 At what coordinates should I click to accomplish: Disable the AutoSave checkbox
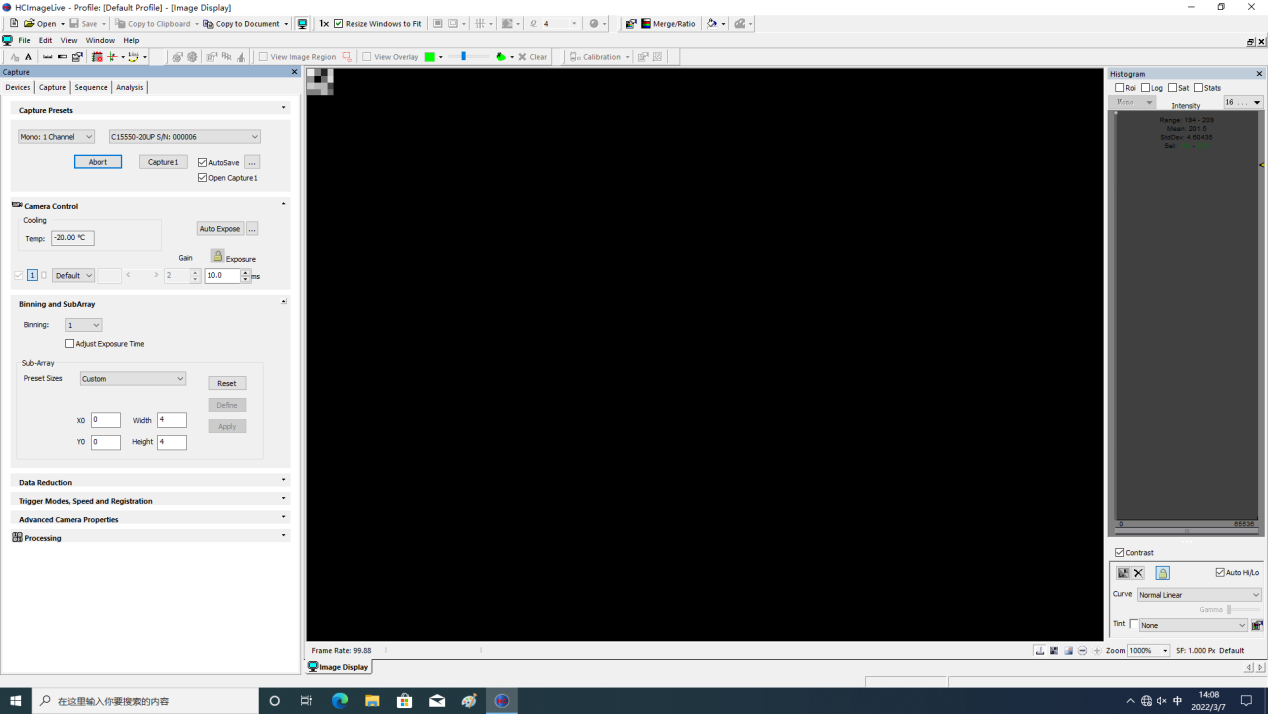click(x=203, y=162)
